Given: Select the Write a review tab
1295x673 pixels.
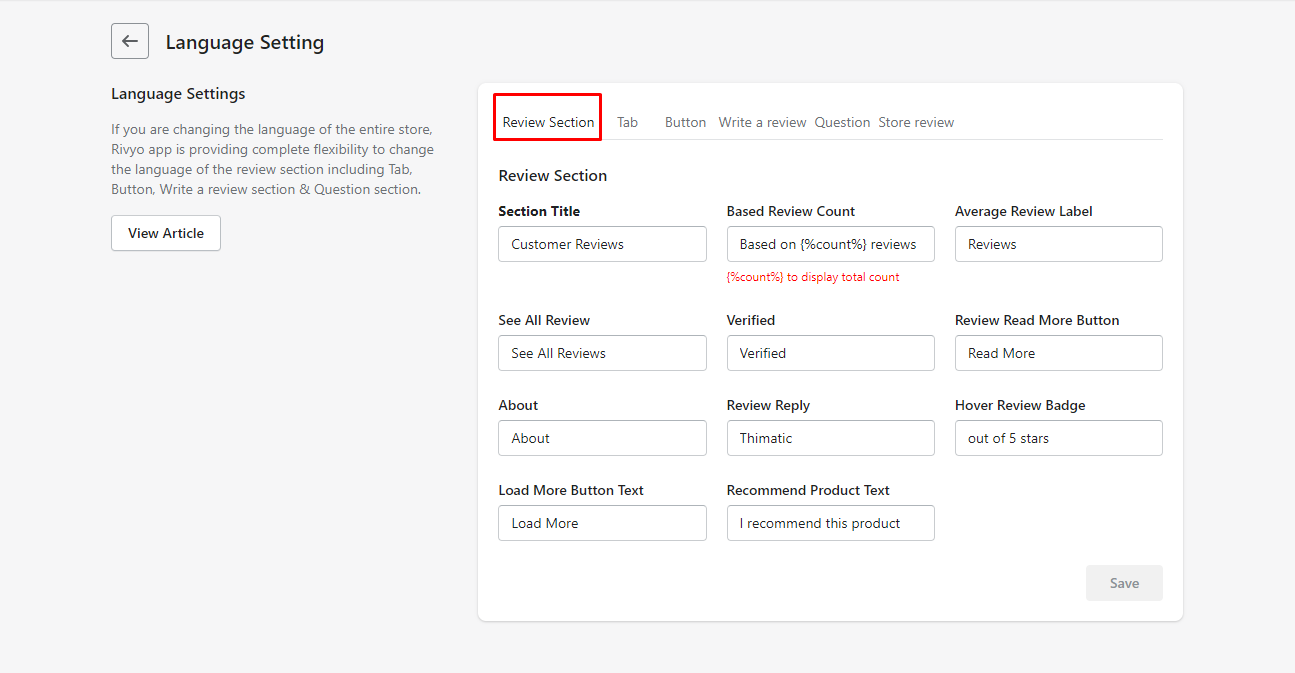Looking at the screenshot, I should (x=762, y=121).
